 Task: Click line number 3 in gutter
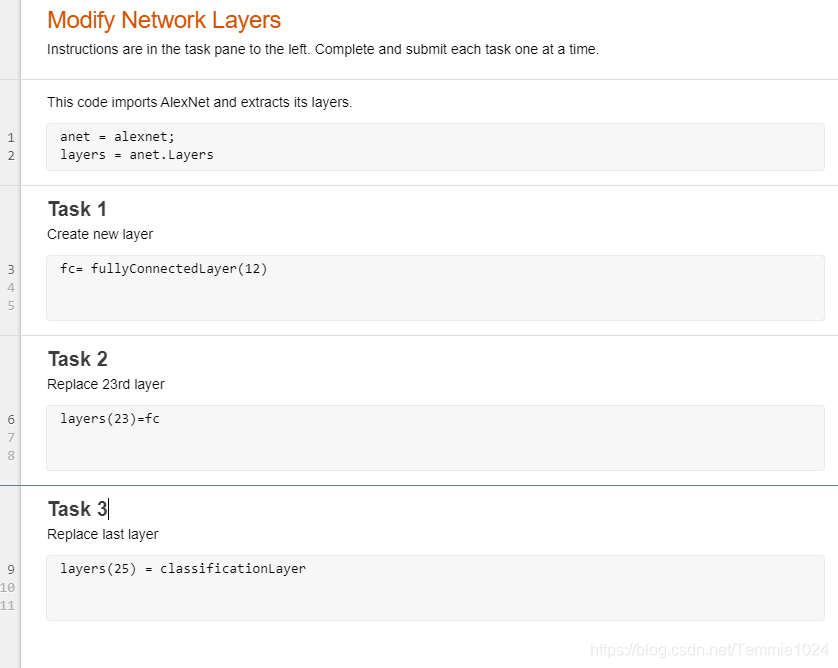click(11, 270)
